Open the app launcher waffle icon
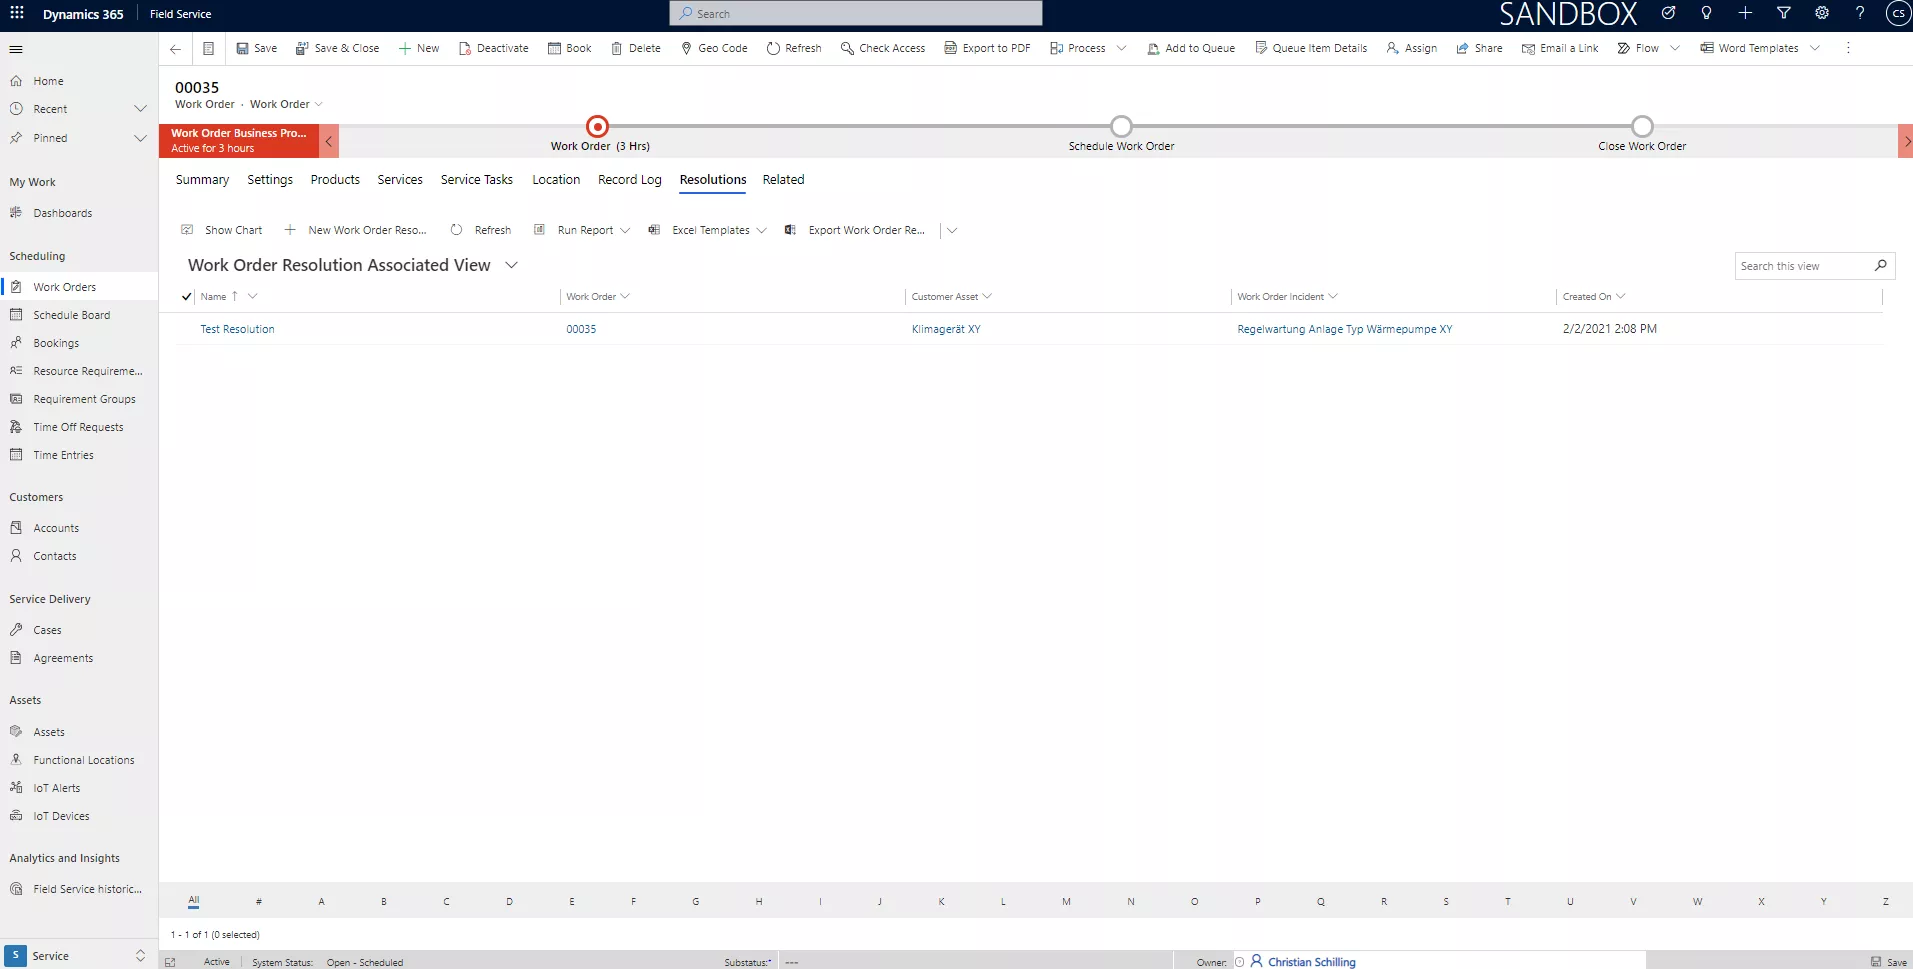1913x969 pixels. pos(17,14)
